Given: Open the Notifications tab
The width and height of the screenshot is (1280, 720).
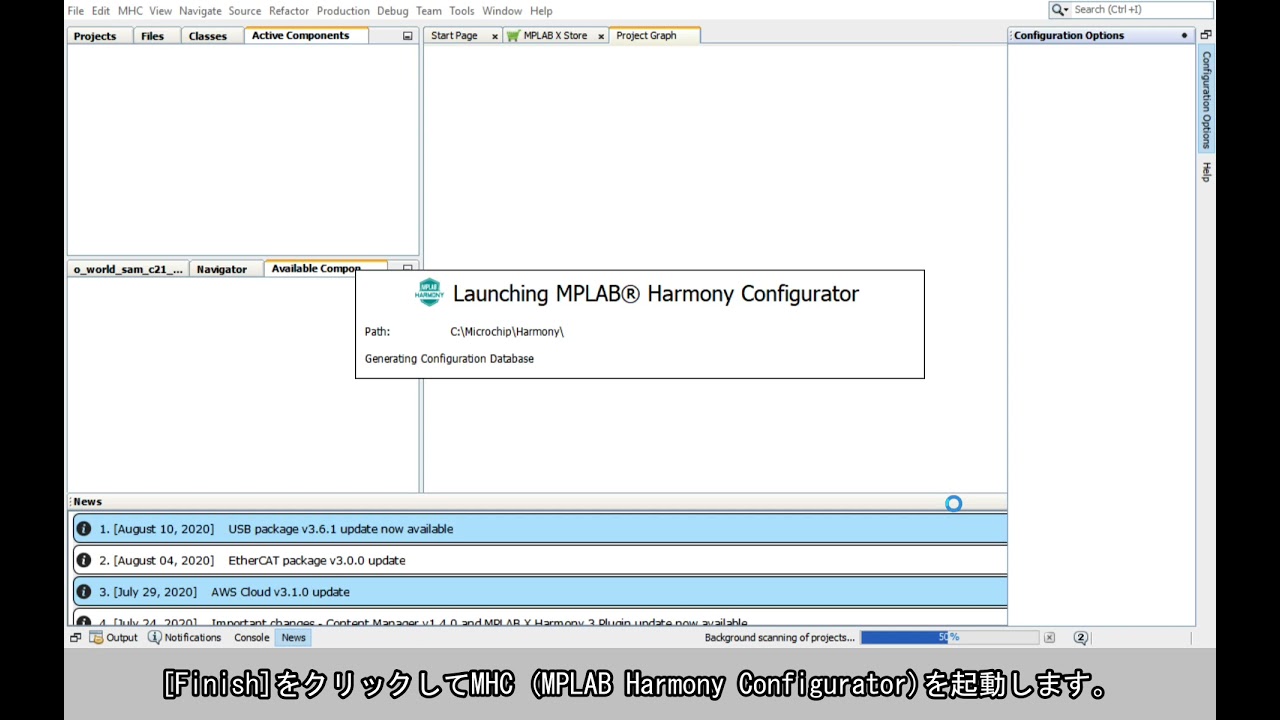Looking at the screenshot, I should click(x=185, y=638).
